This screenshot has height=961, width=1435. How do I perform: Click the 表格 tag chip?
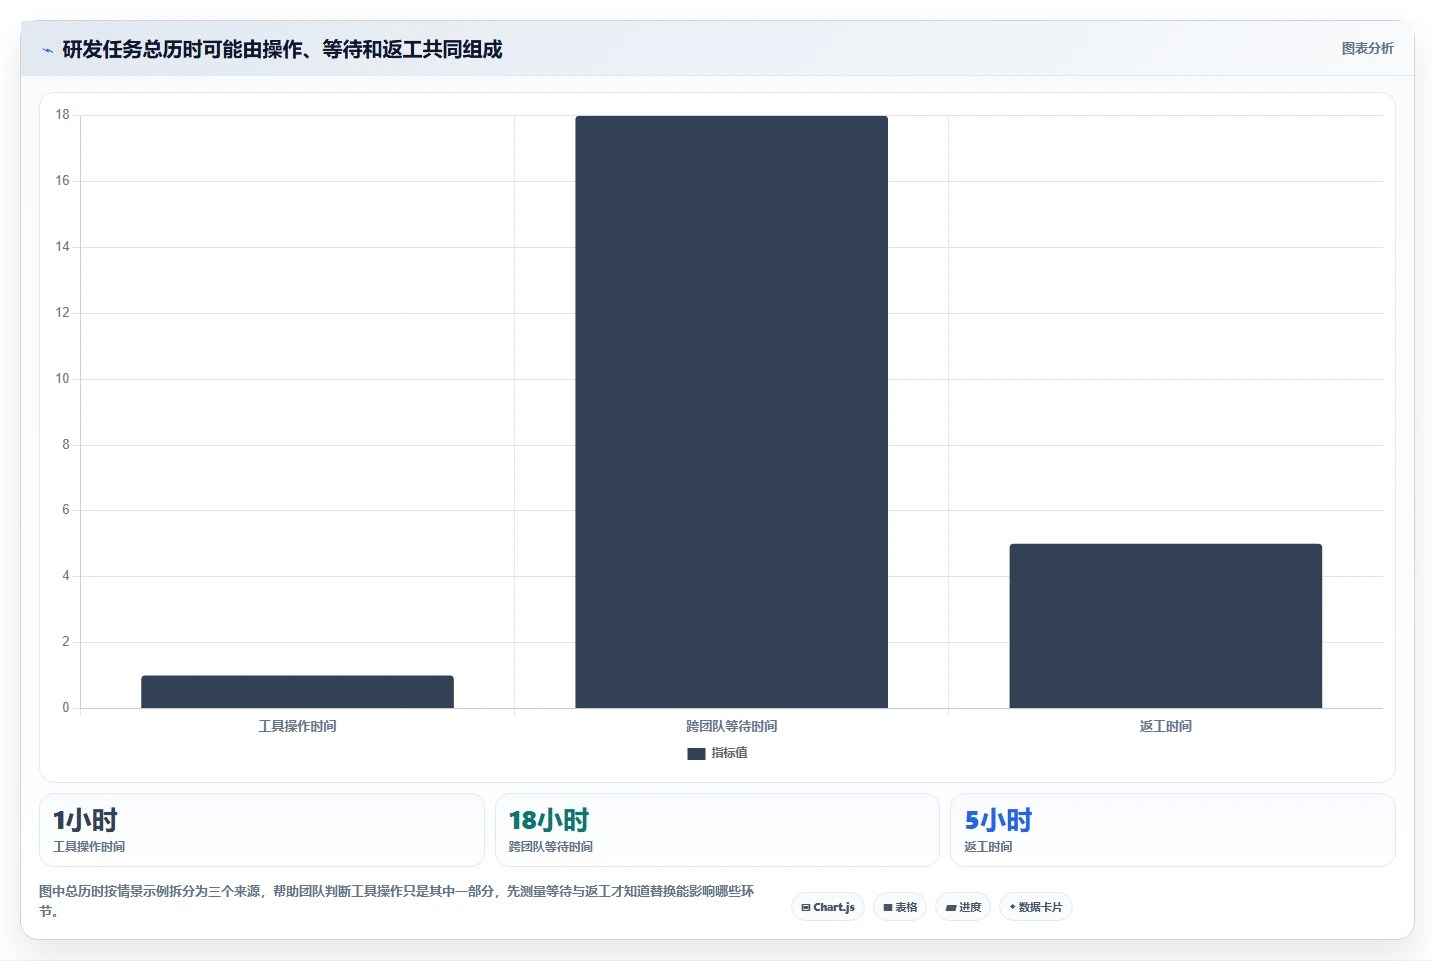pos(900,907)
